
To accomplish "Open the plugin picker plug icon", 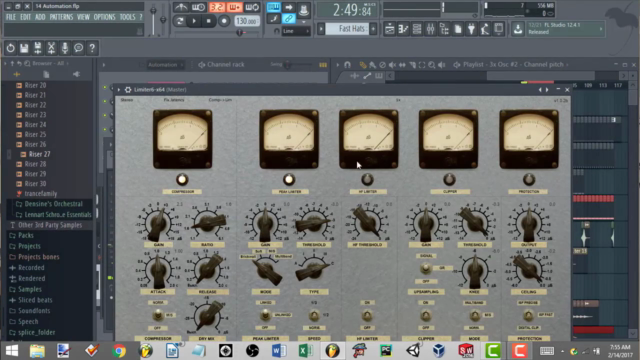I will click(x=471, y=29).
